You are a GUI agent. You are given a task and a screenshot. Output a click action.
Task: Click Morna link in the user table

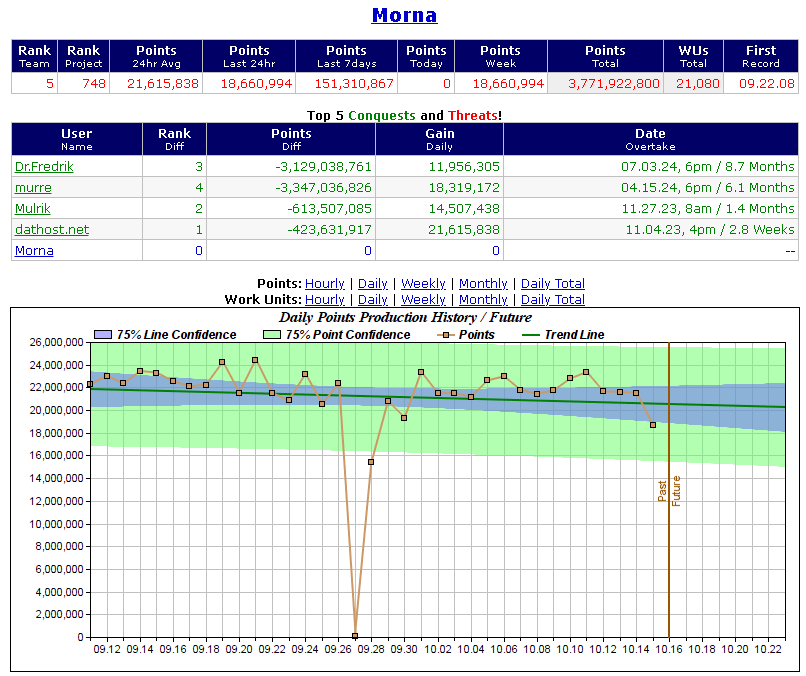(x=34, y=251)
